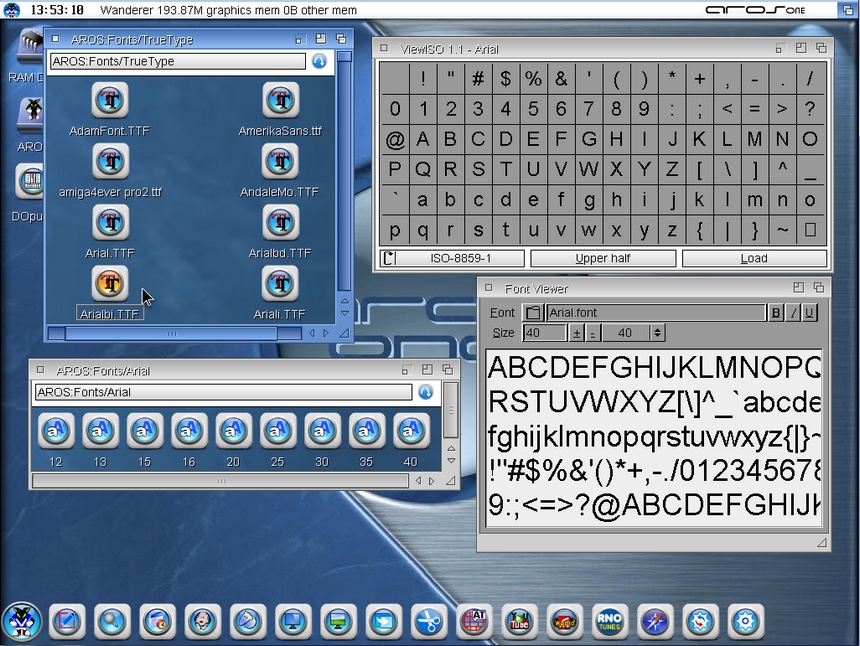860x646 pixels.
Task: Click the AROS:Fonts/Arial path field
Action: 223,392
